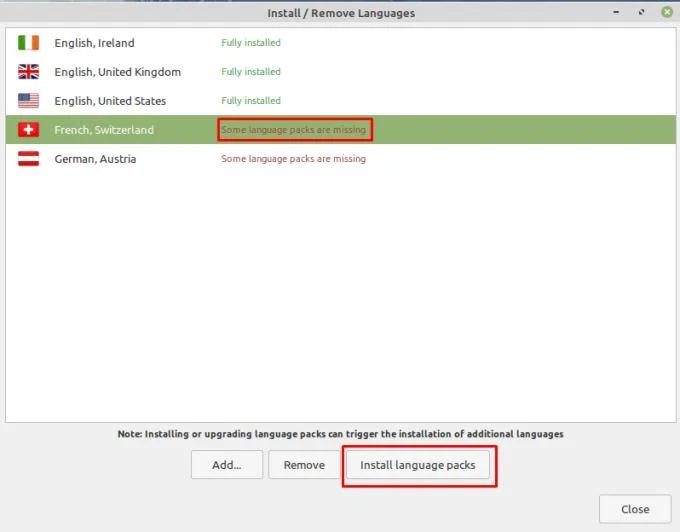Click the Ireland flag icon

click(x=28, y=42)
